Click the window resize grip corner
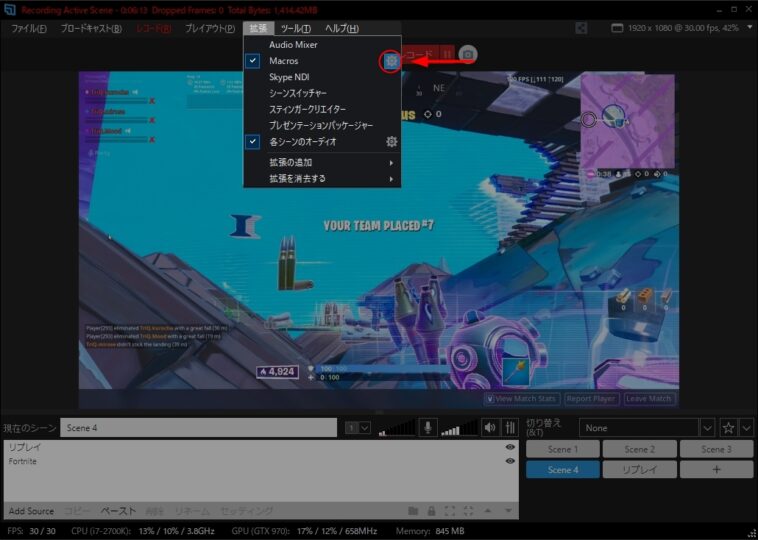 click(752, 534)
